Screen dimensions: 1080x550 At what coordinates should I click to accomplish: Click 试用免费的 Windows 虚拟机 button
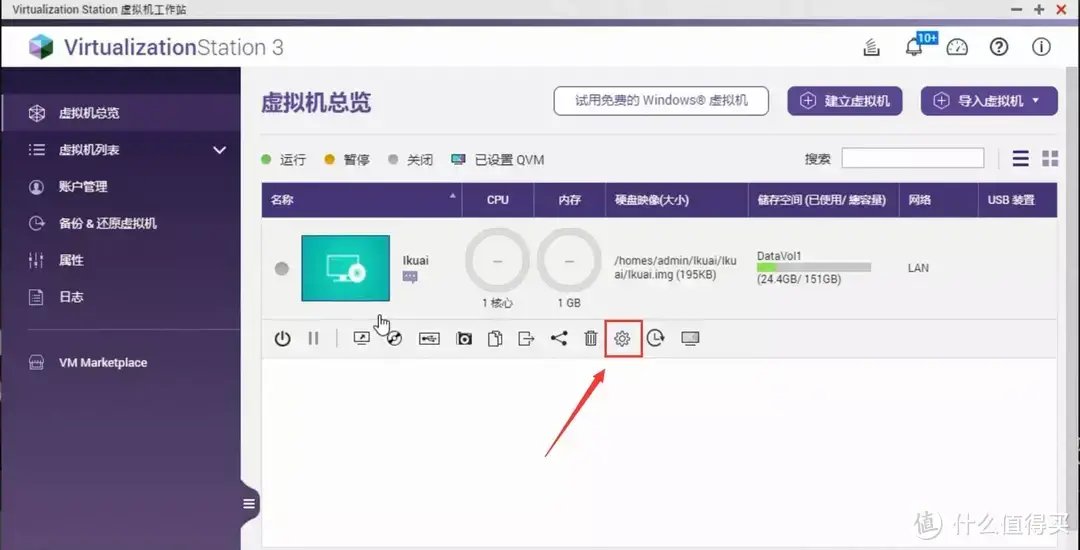tap(661, 101)
